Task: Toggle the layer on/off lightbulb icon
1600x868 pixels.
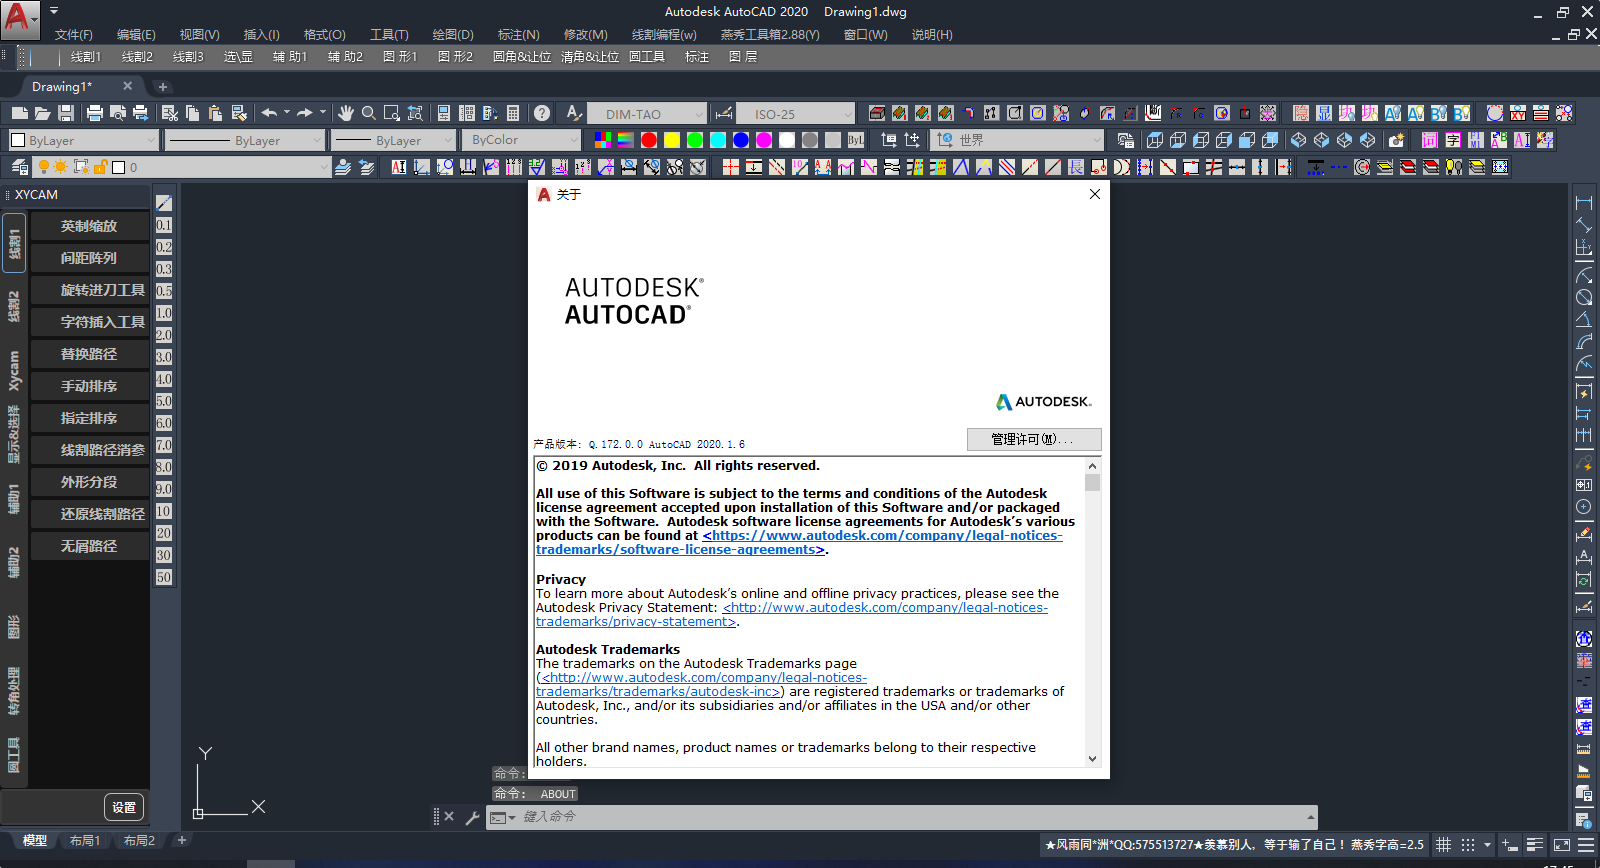Action: coord(44,167)
